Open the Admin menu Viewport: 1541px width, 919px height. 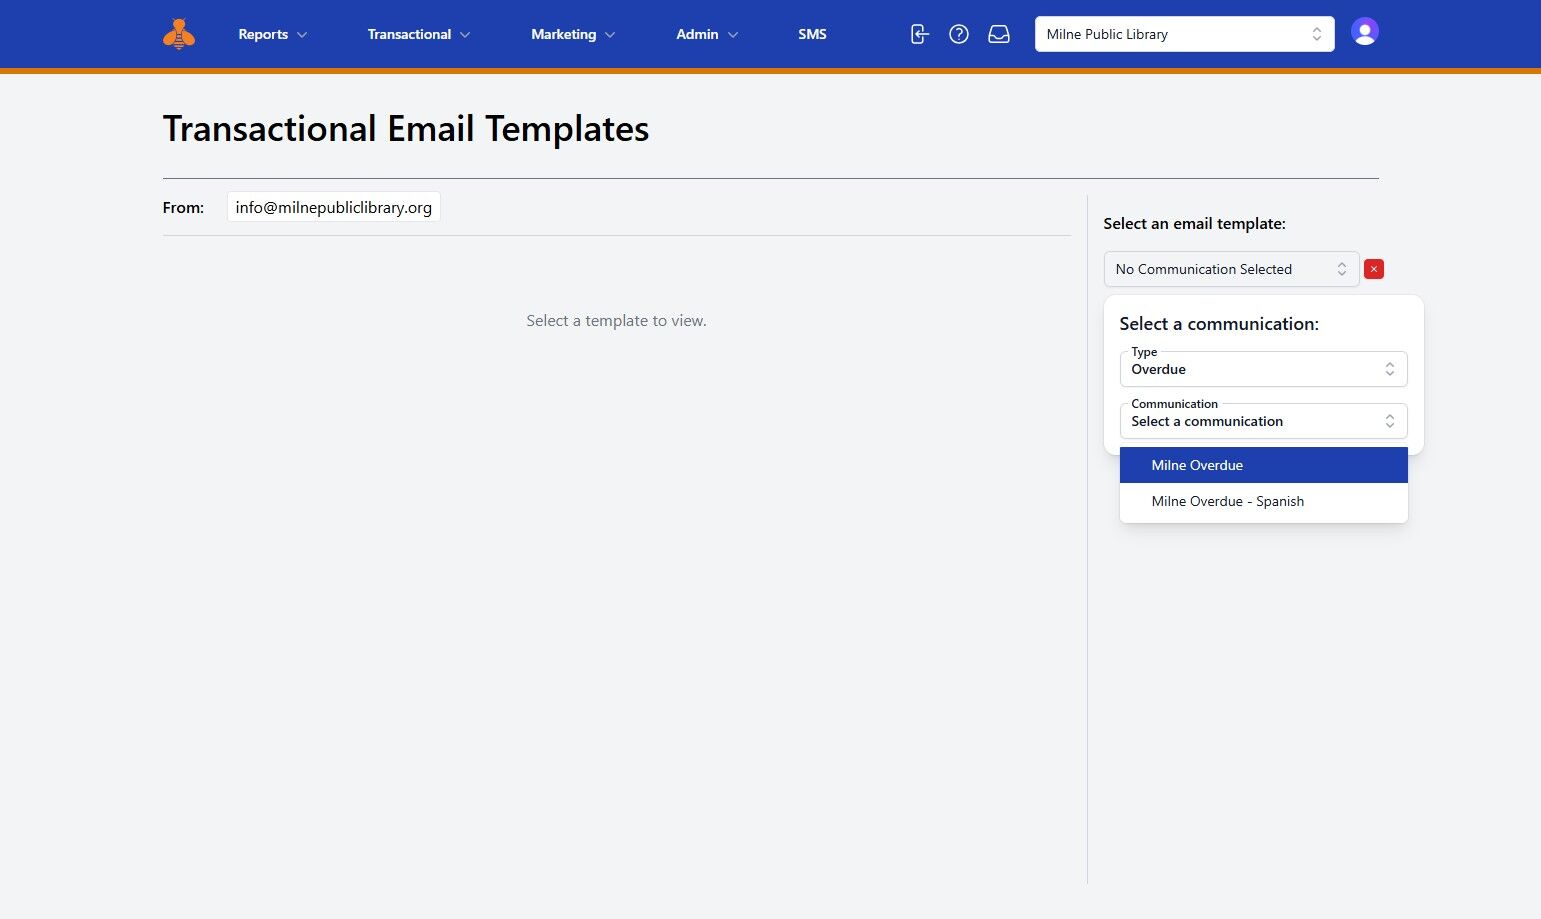[707, 34]
